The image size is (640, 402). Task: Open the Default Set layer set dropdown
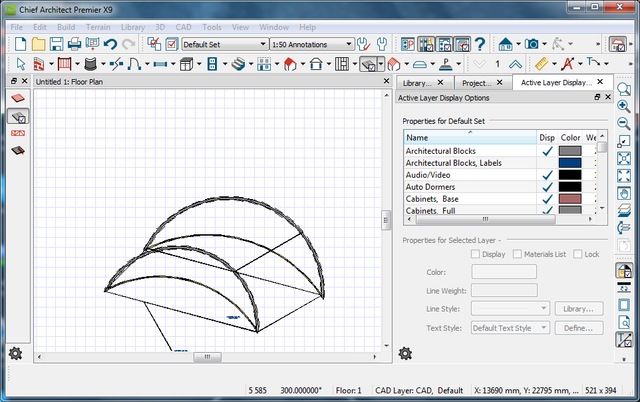[224, 44]
